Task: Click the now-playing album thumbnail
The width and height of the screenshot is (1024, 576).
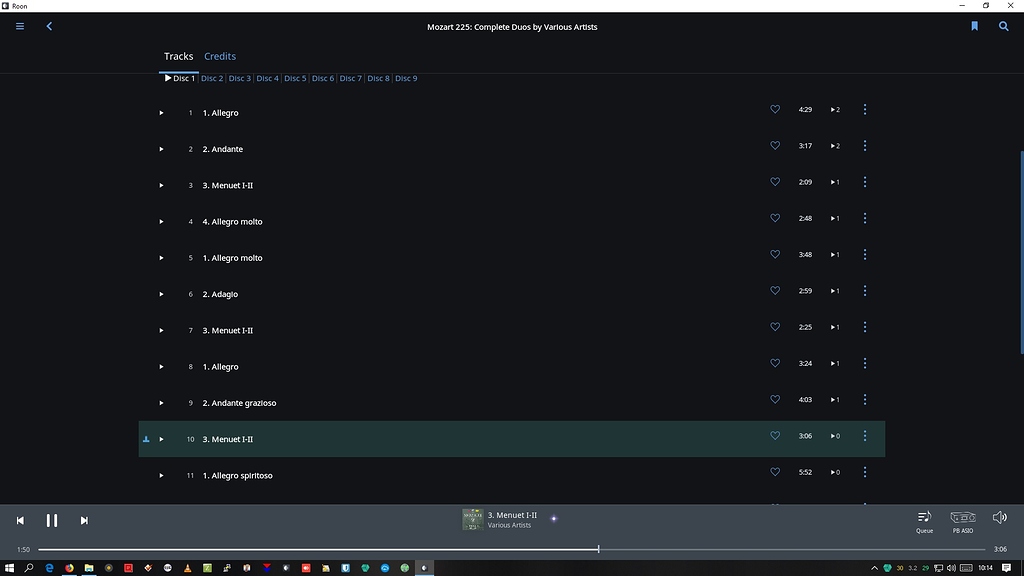Action: pos(473,519)
